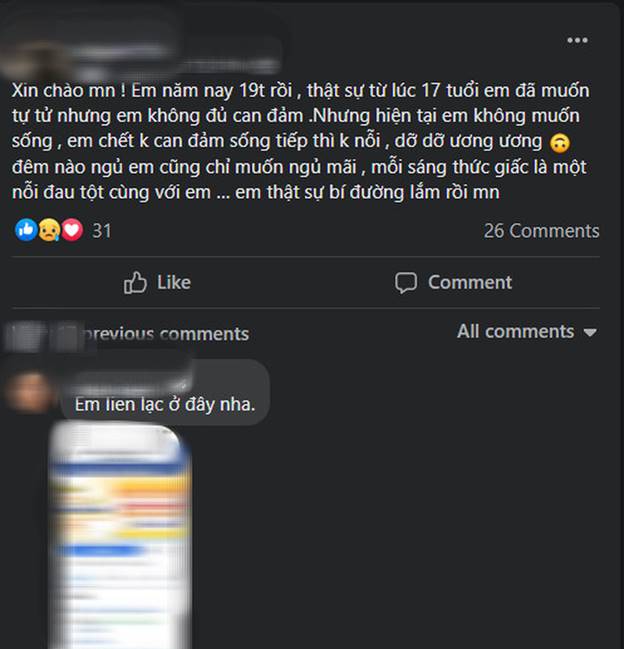Click the thumbs-up outline icon beside Like

pyautogui.click(x=135, y=283)
